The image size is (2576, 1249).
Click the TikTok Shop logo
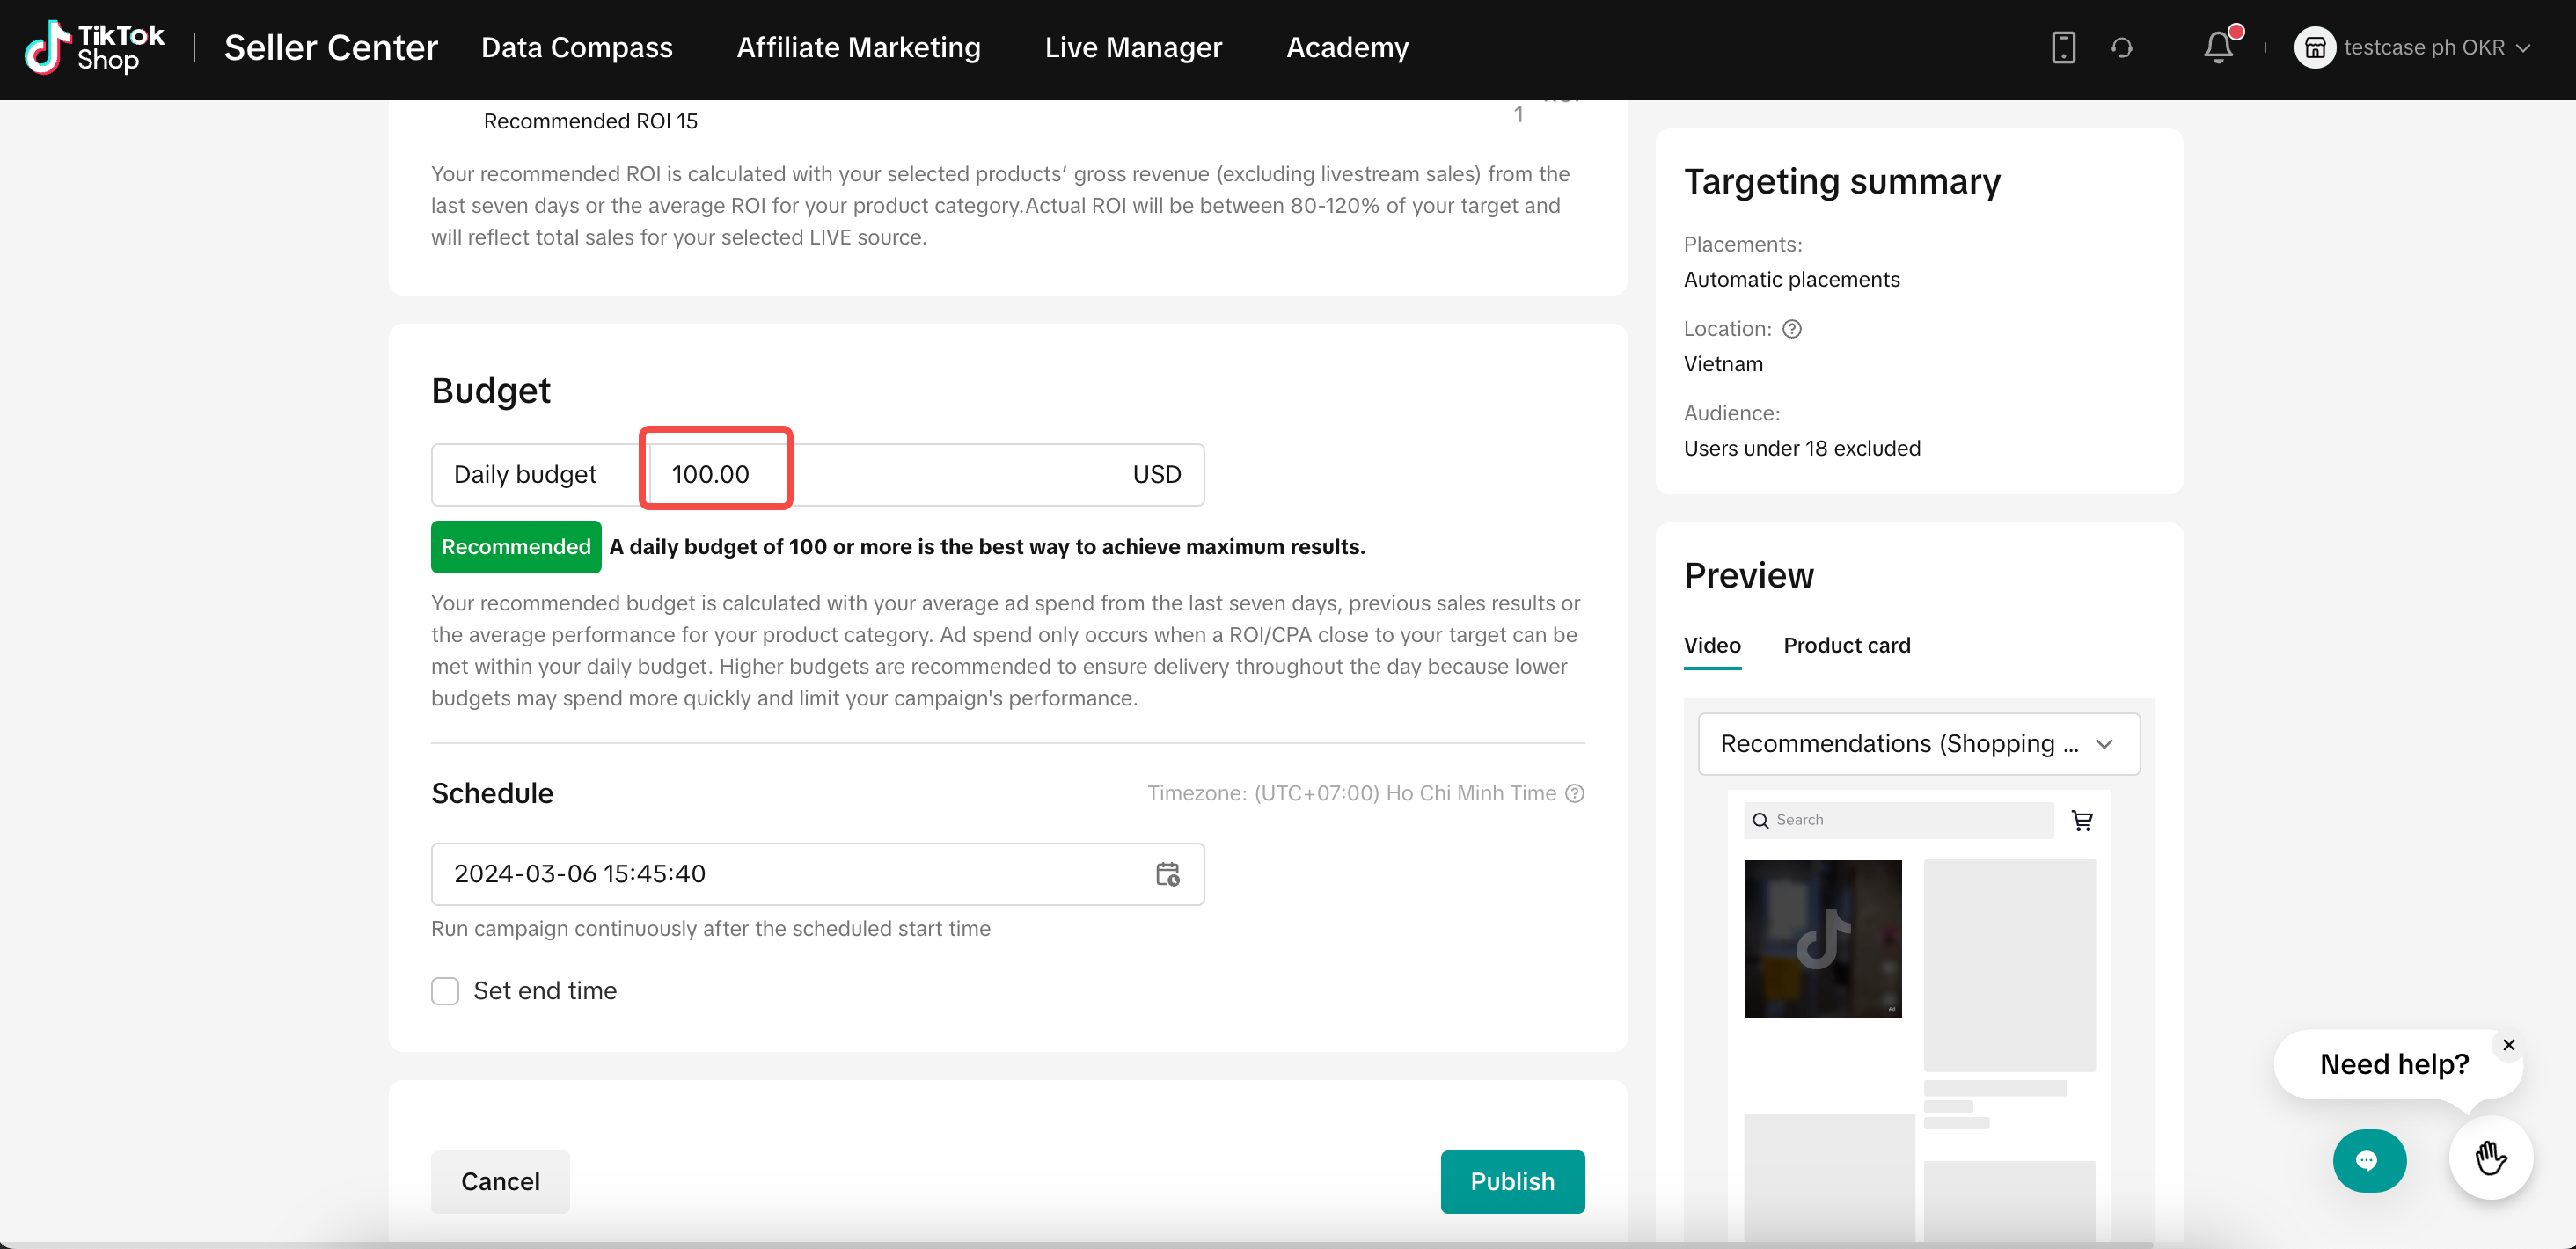pos(94,47)
